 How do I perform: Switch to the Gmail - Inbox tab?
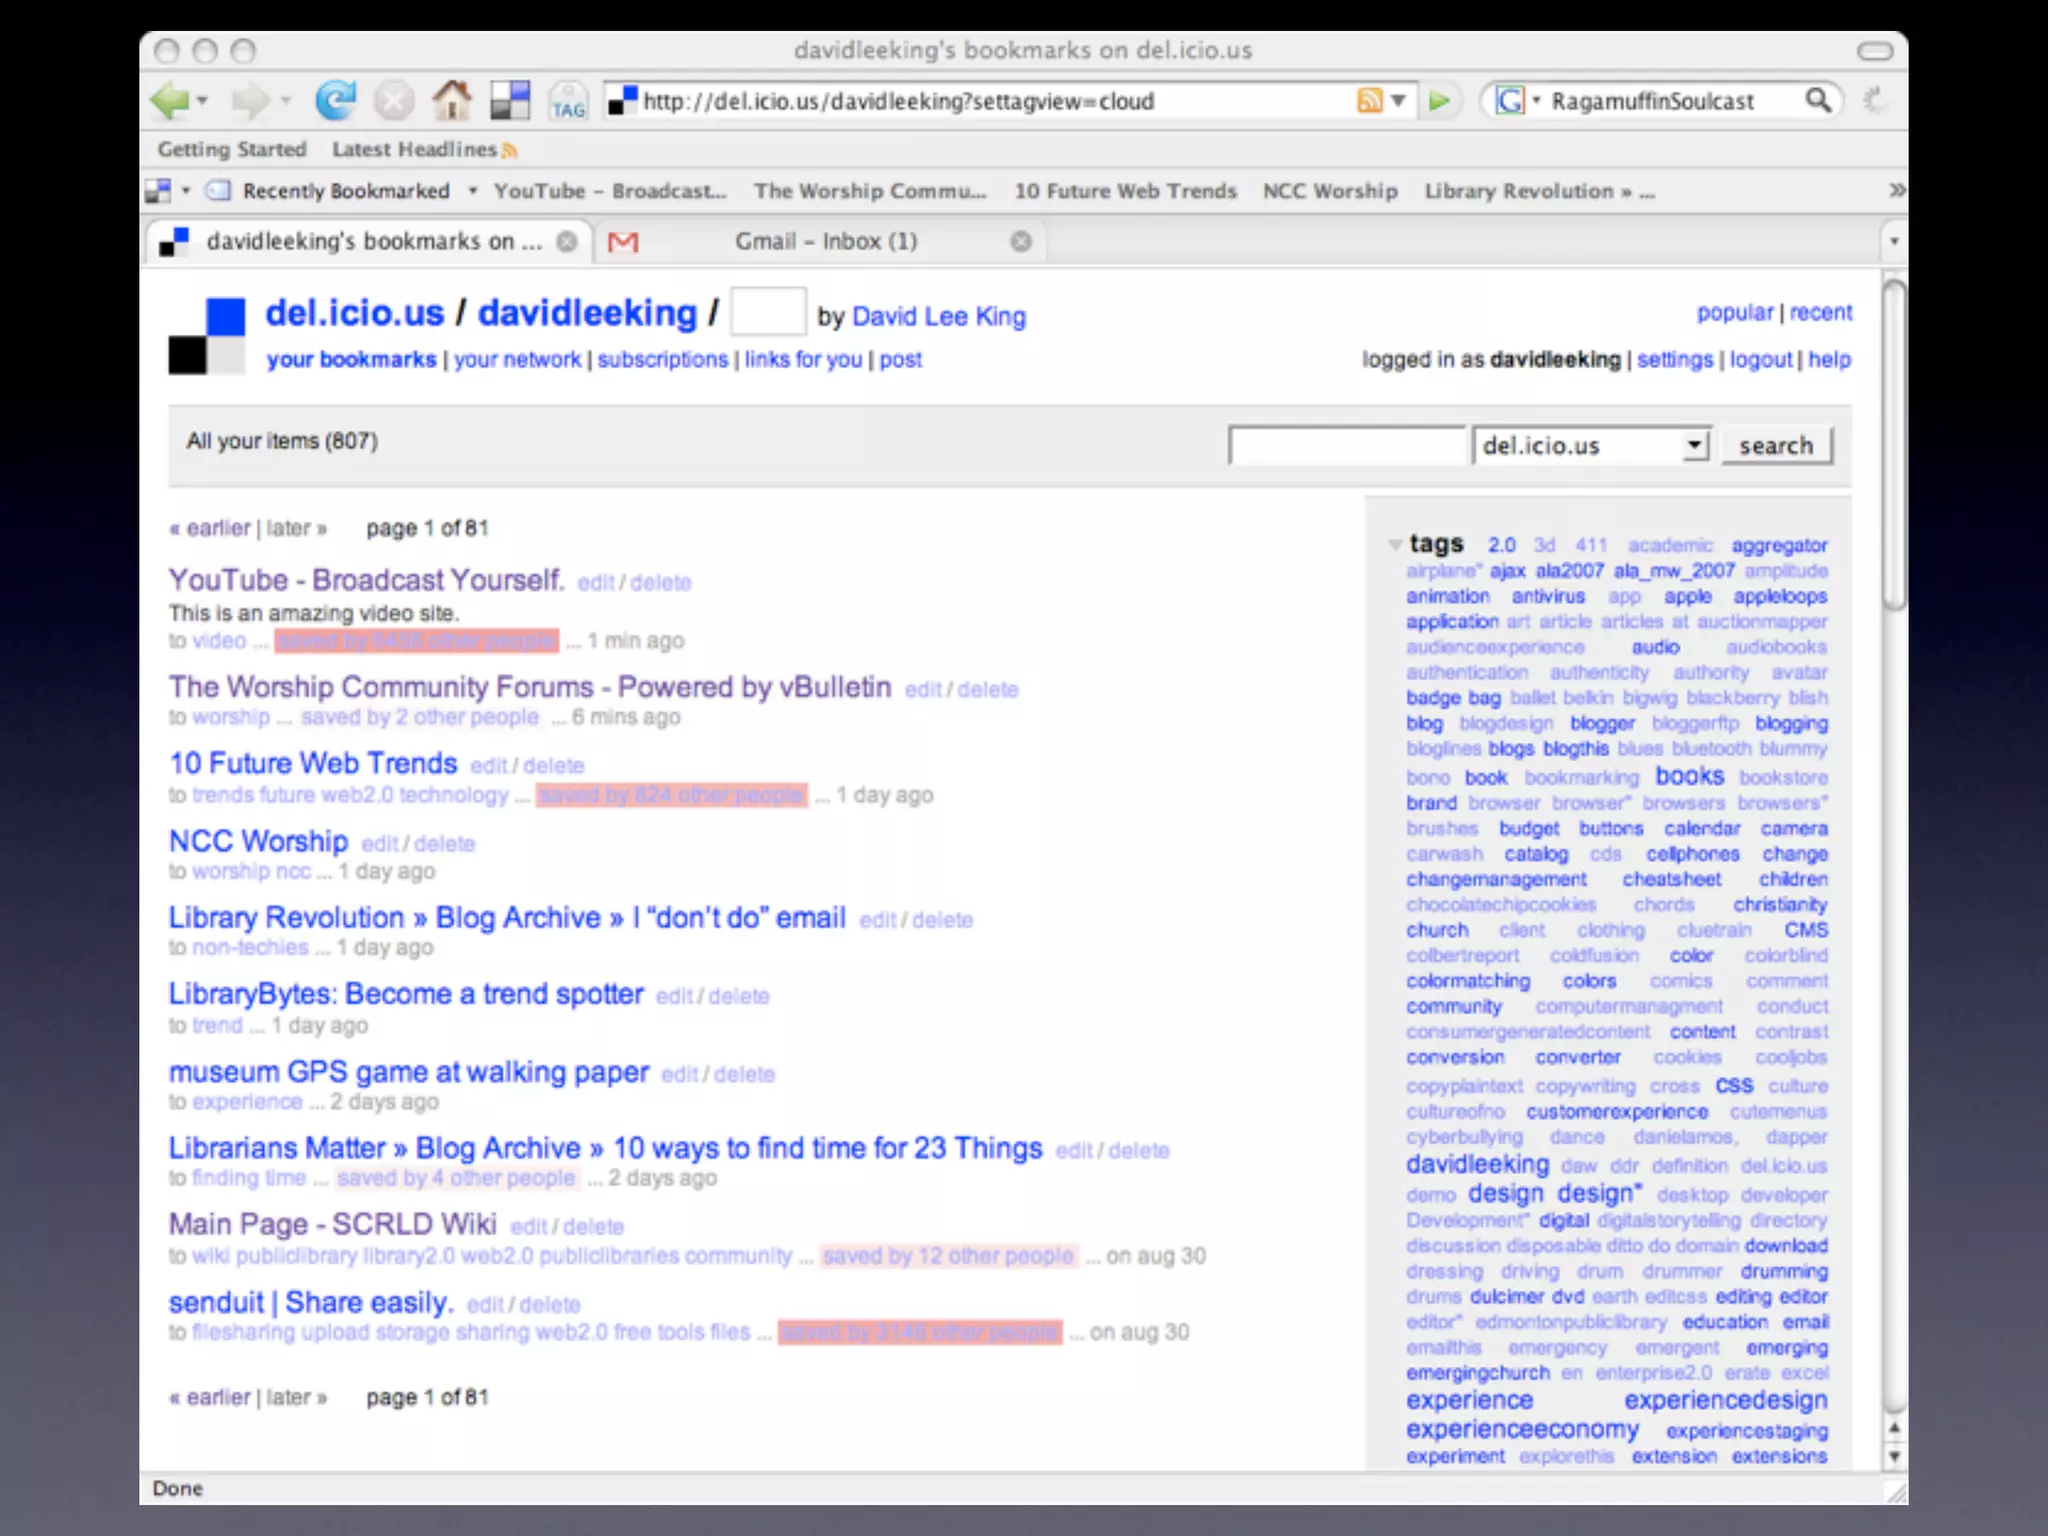coord(825,241)
